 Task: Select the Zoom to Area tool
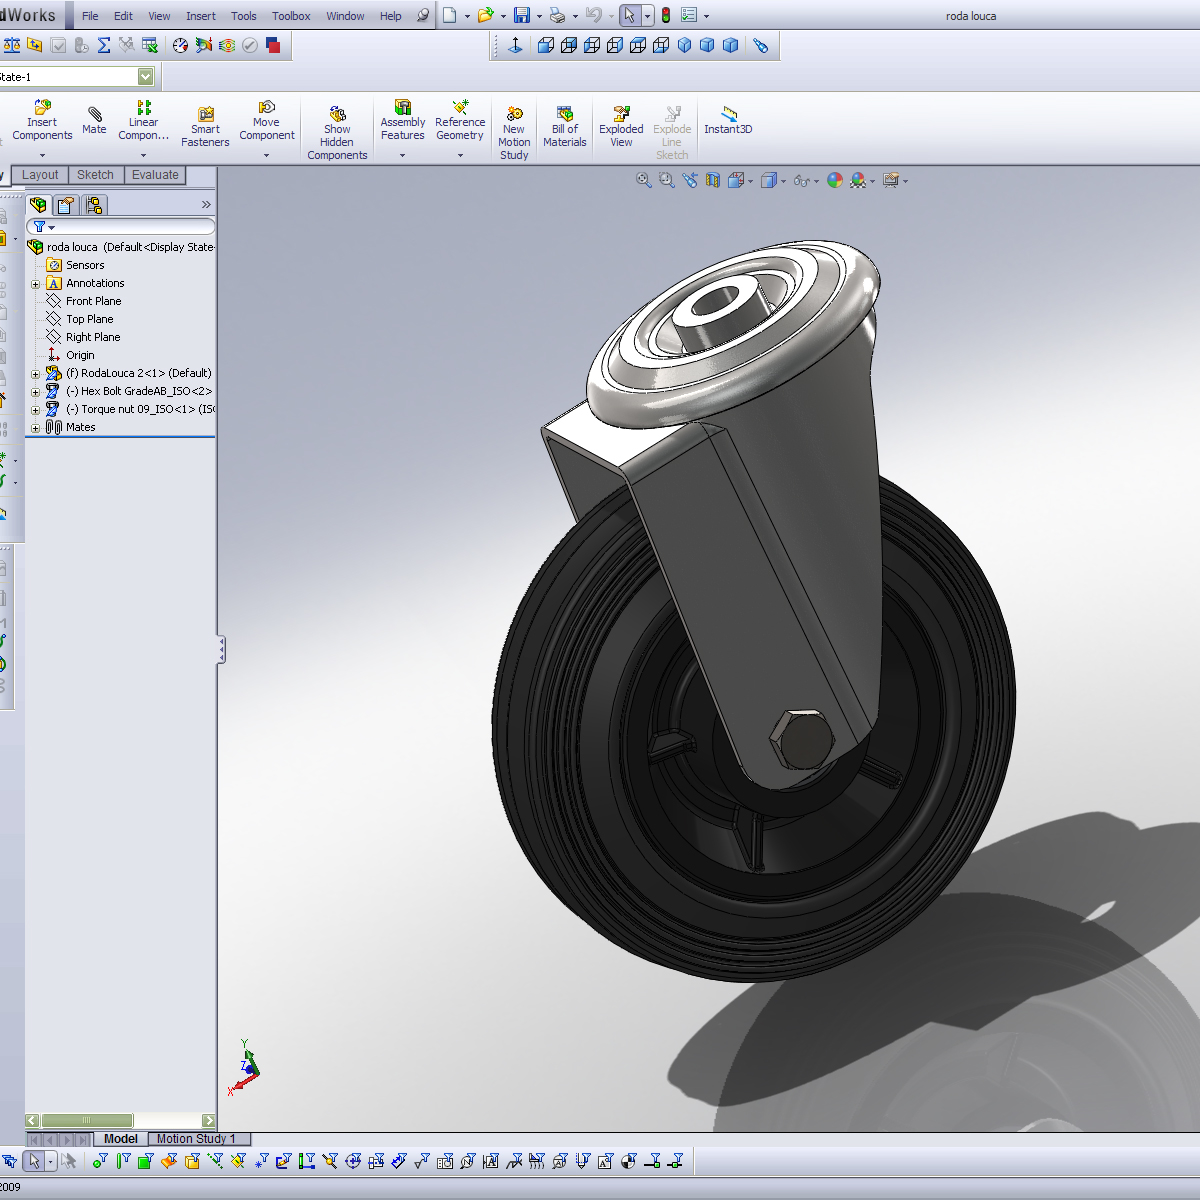tap(665, 181)
